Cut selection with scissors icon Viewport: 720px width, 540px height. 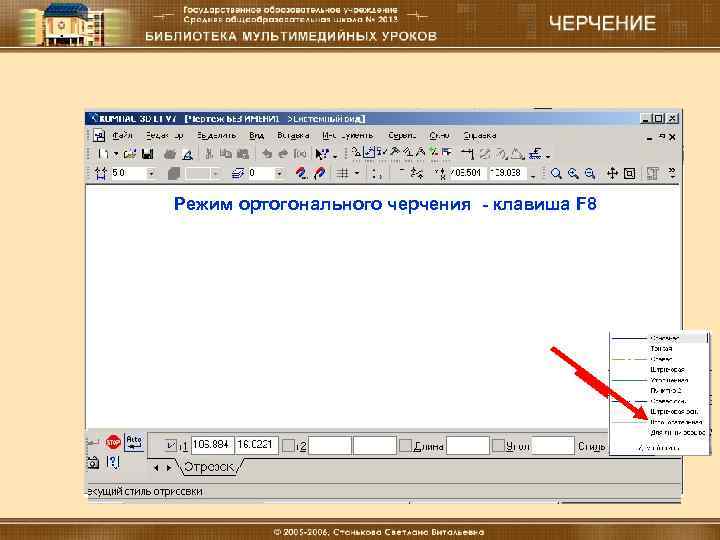point(209,154)
